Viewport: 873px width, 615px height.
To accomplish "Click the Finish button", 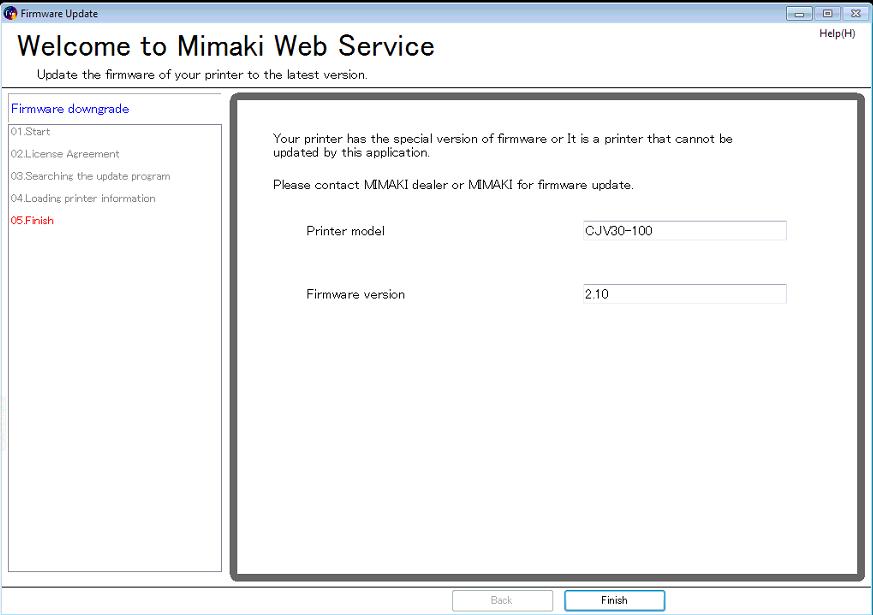I will coord(614,600).
